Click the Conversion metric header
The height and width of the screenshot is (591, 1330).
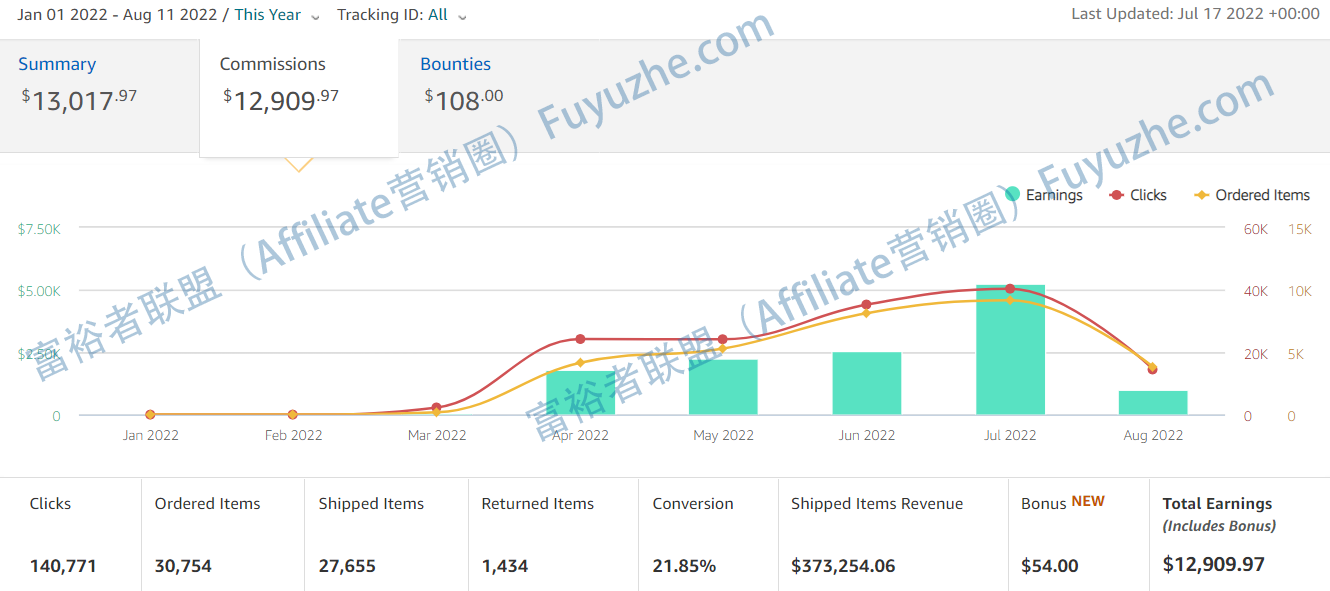tap(693, 504)
